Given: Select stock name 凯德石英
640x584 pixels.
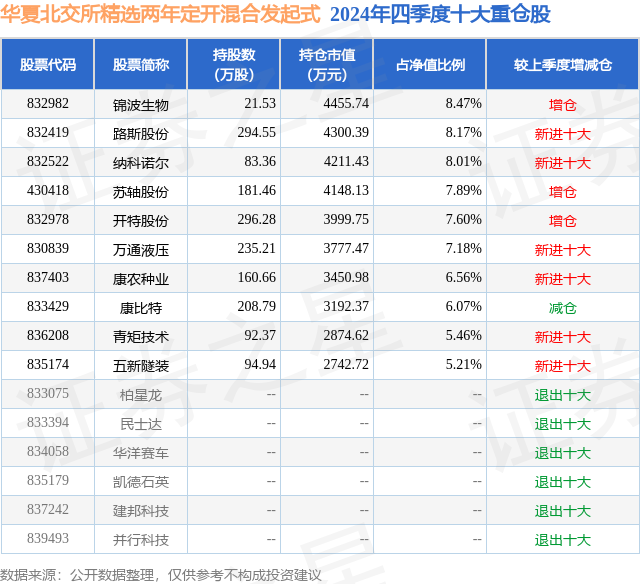Looking at the screenshot, I should [141, 482].
